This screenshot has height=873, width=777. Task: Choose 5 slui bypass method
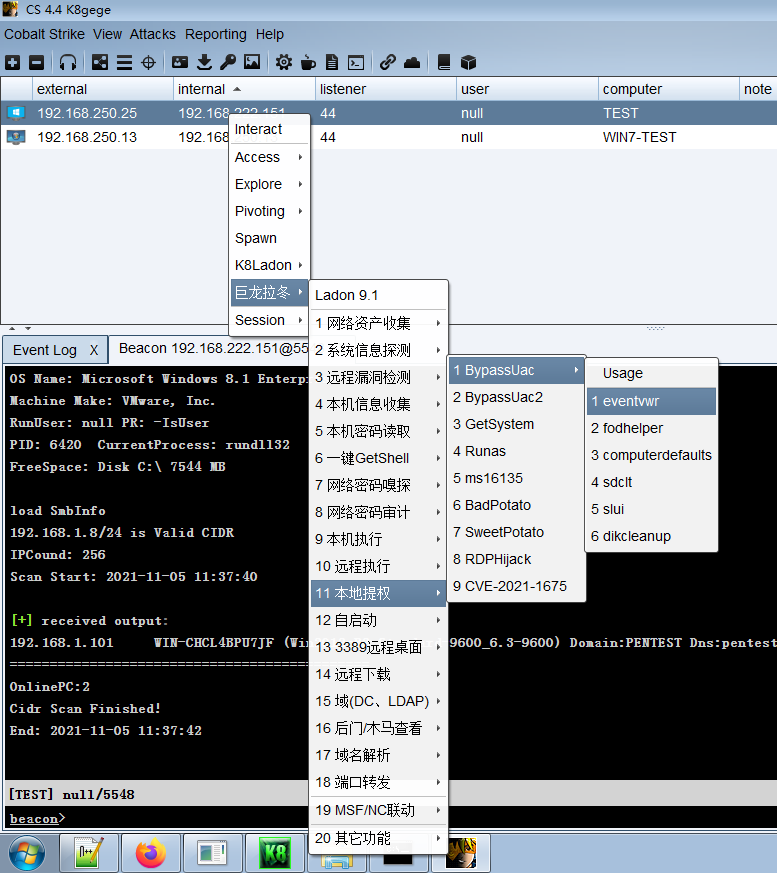pyautogui.click(x=651, y=509)
